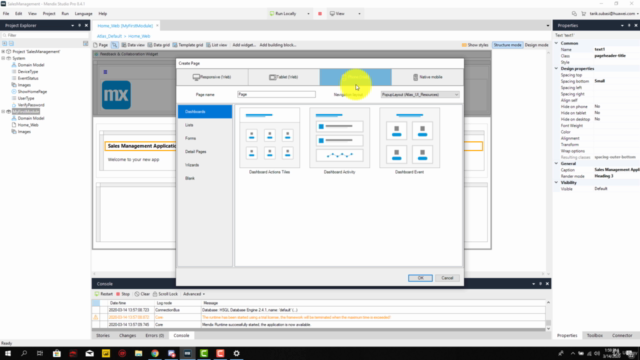Screen dimensions: 640x360
Task: Choose the Dashboard Event template
Action: pyautogui.click(x=409, y=141)
